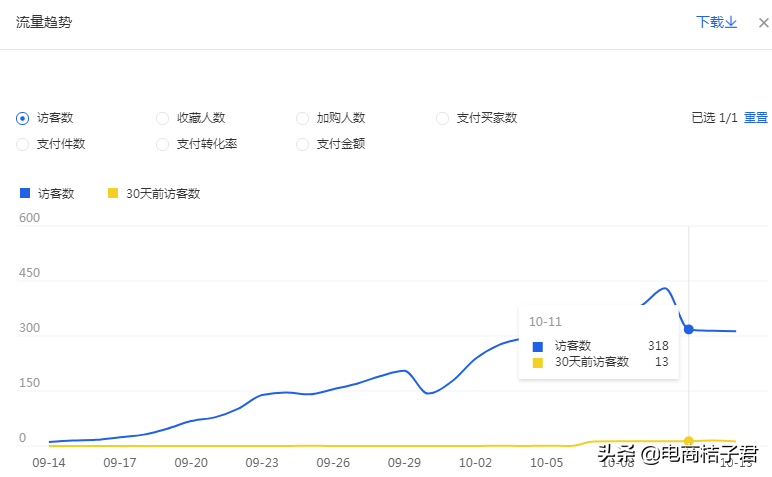Click the 09-23 x-axis date label
Image resolution: width=772 pixels, height=477 pixels.
click(262, 463)
